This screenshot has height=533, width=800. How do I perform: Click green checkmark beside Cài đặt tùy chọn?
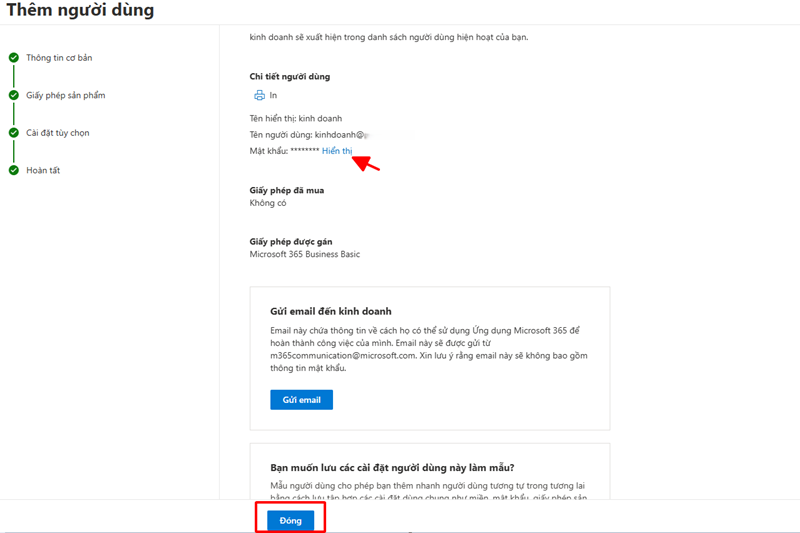14,133
